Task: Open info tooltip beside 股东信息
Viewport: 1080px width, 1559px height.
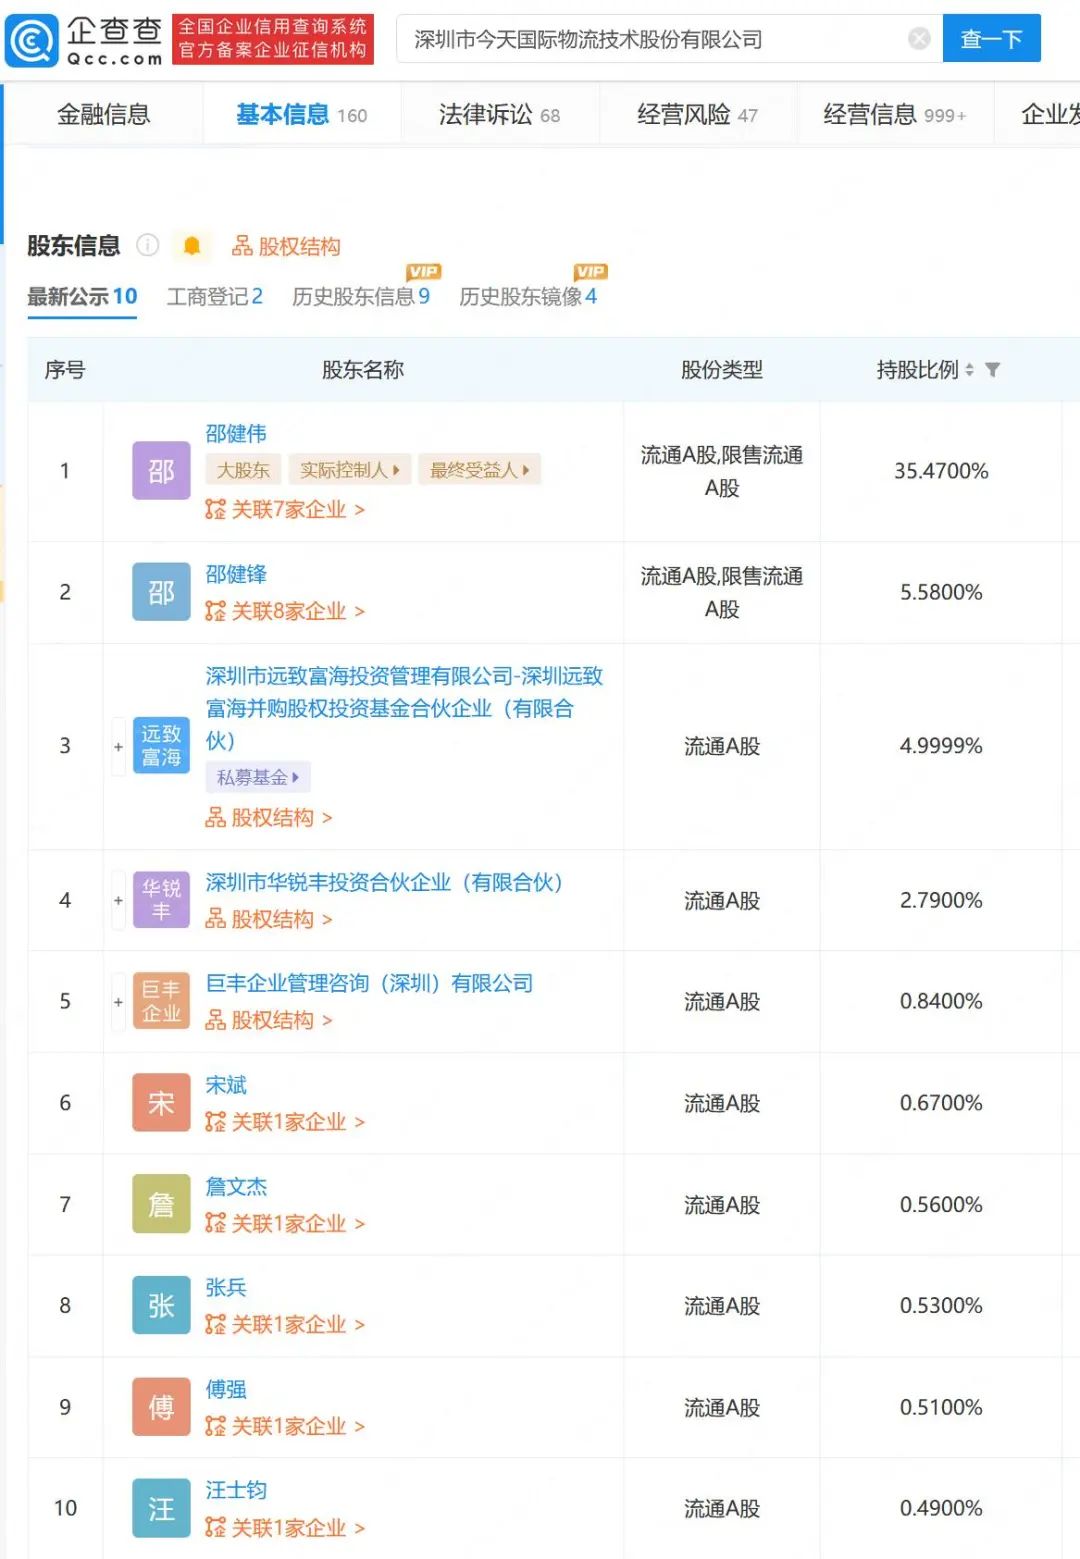Action: (148, 245)
